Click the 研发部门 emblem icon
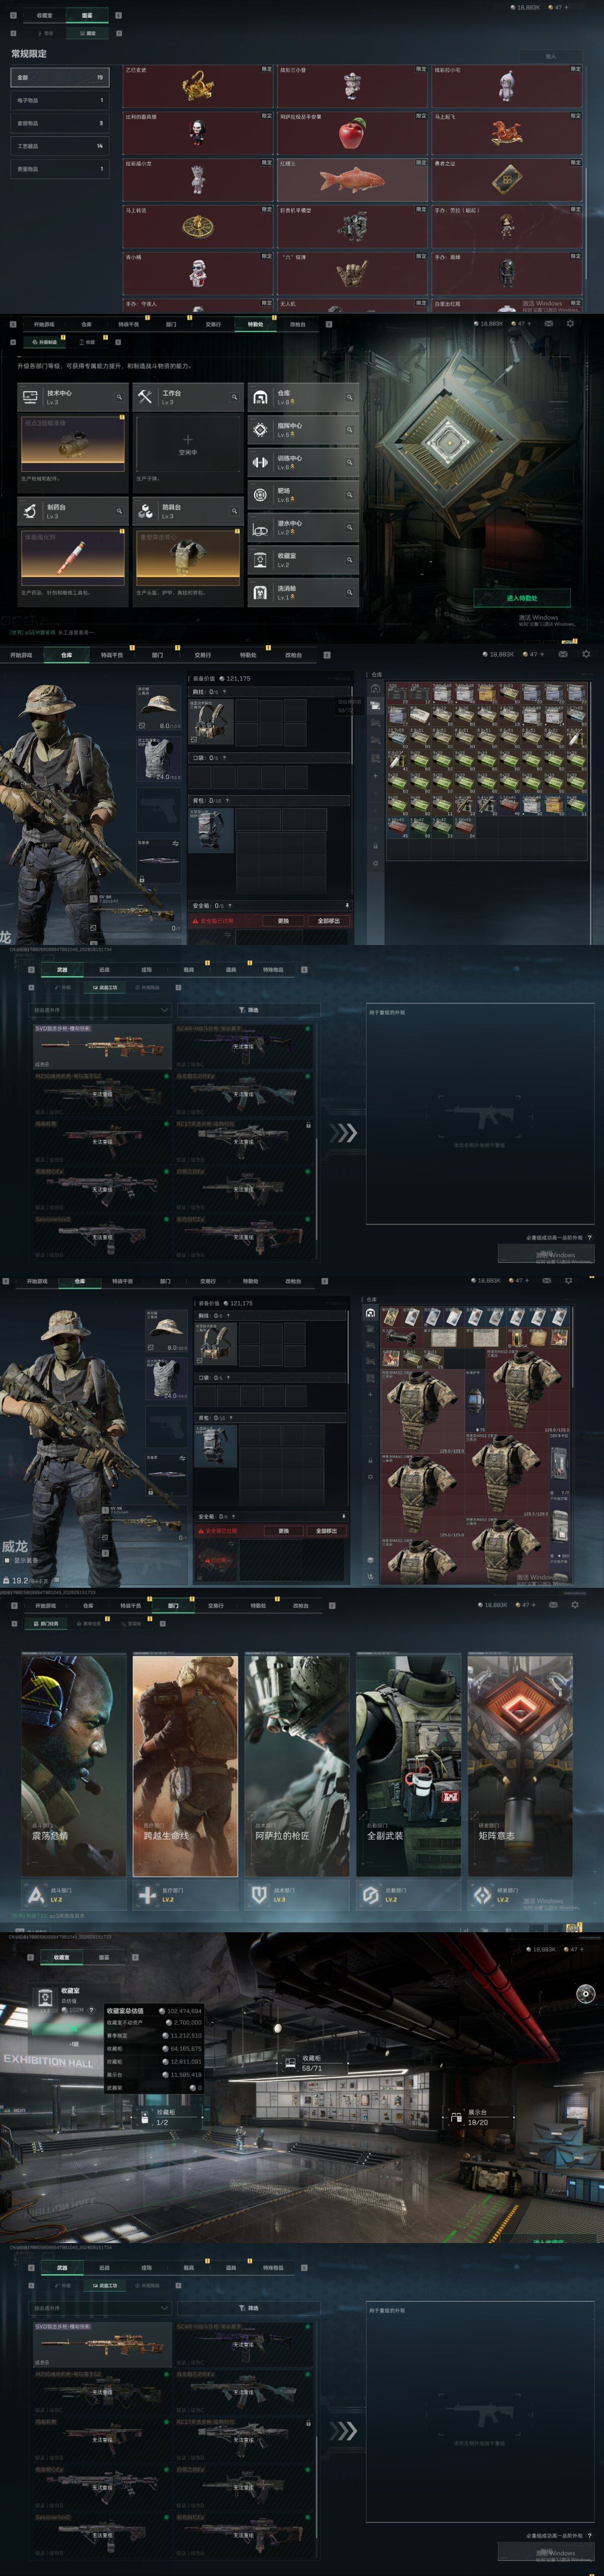The height and width of the screenshot is (2576, 604). (482, 1895)
